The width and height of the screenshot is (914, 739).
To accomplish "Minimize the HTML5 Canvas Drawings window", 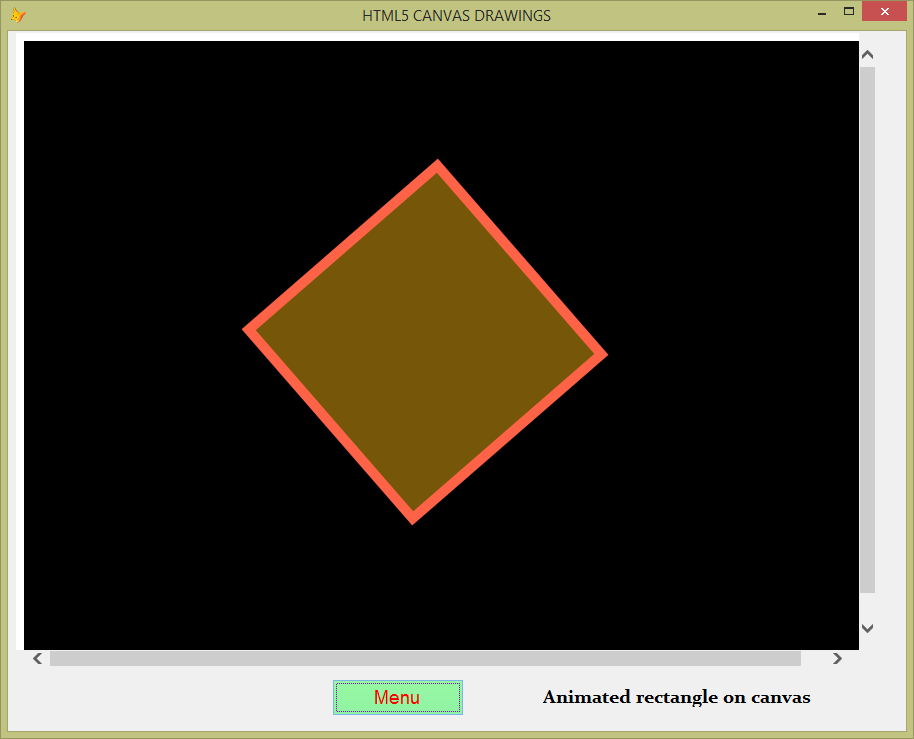I will (821, 13).
